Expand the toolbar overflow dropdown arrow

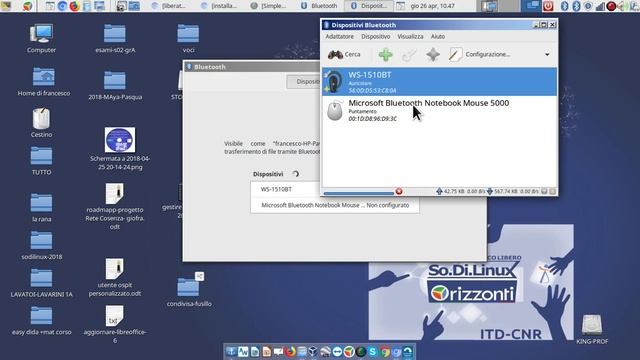click(547, 54)
